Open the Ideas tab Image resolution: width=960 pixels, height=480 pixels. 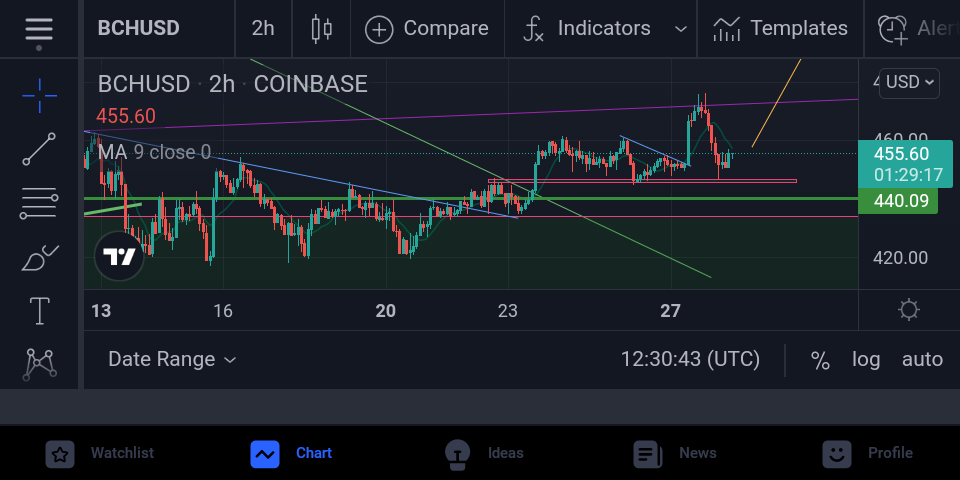point(484,453)
